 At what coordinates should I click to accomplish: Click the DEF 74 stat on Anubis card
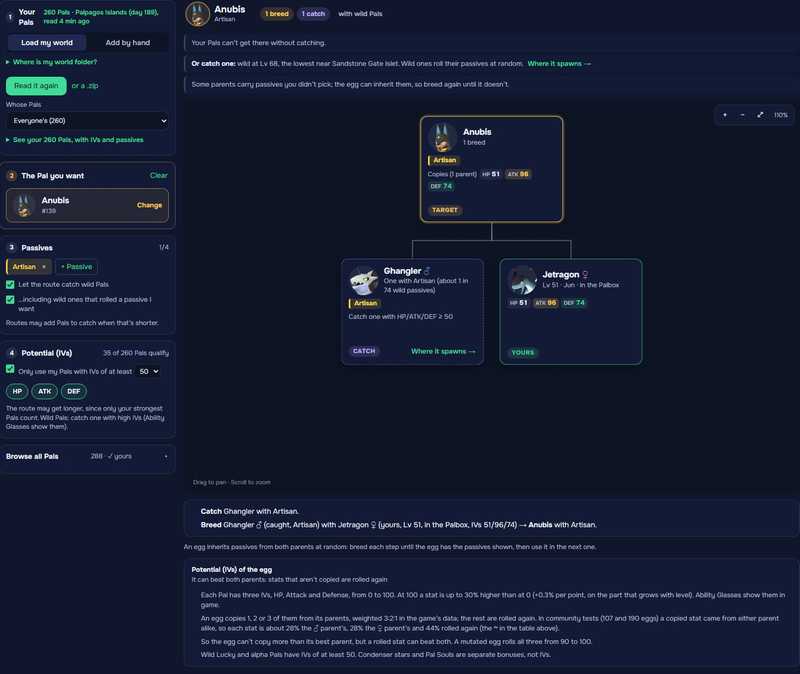[x=441, y=186]
